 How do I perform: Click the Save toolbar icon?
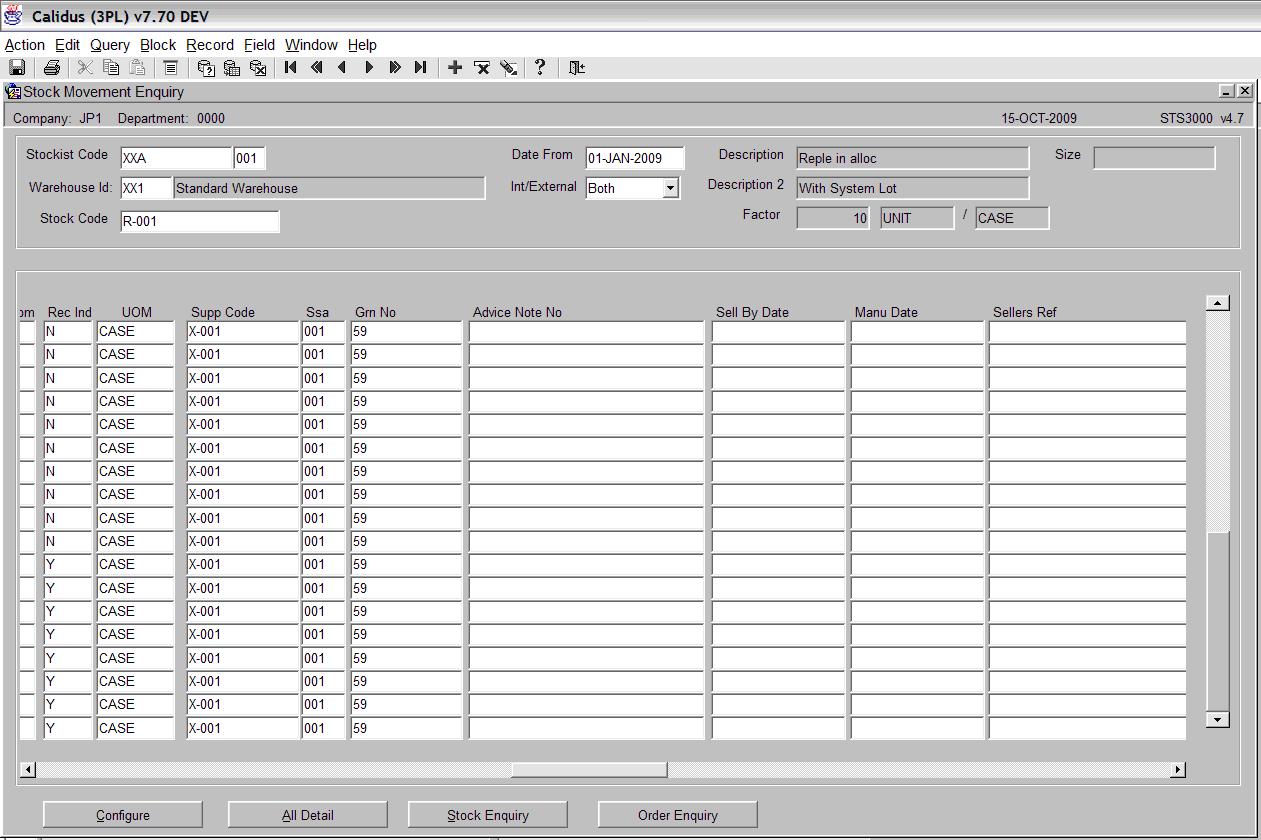pos(17,68)
